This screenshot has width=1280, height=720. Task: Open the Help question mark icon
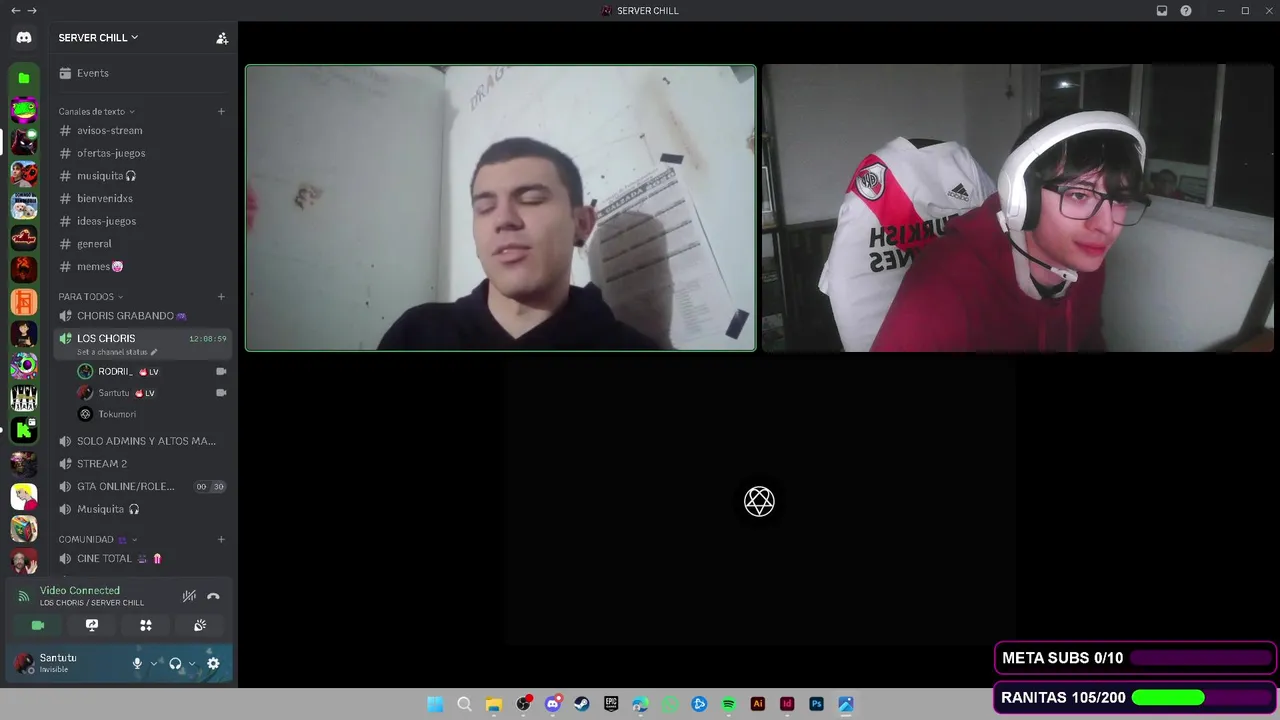[1186, 11]
